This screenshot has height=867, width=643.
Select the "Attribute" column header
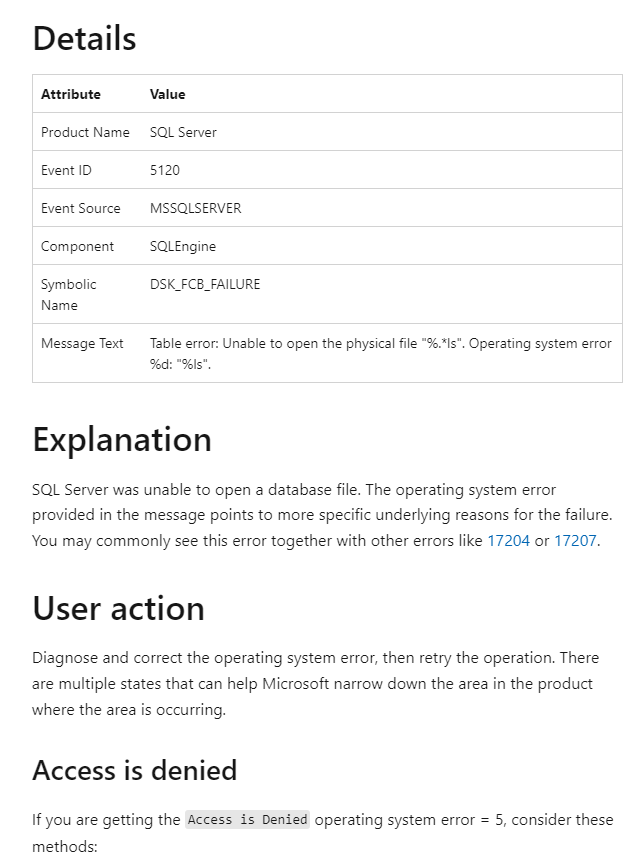(71, 94)
